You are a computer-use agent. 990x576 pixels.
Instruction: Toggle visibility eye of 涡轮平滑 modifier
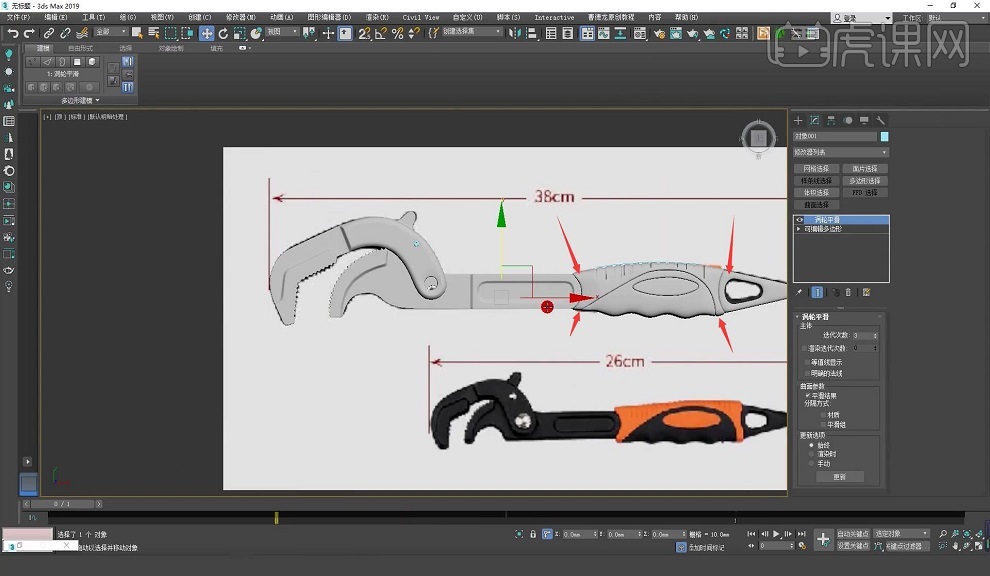(799, 219)
